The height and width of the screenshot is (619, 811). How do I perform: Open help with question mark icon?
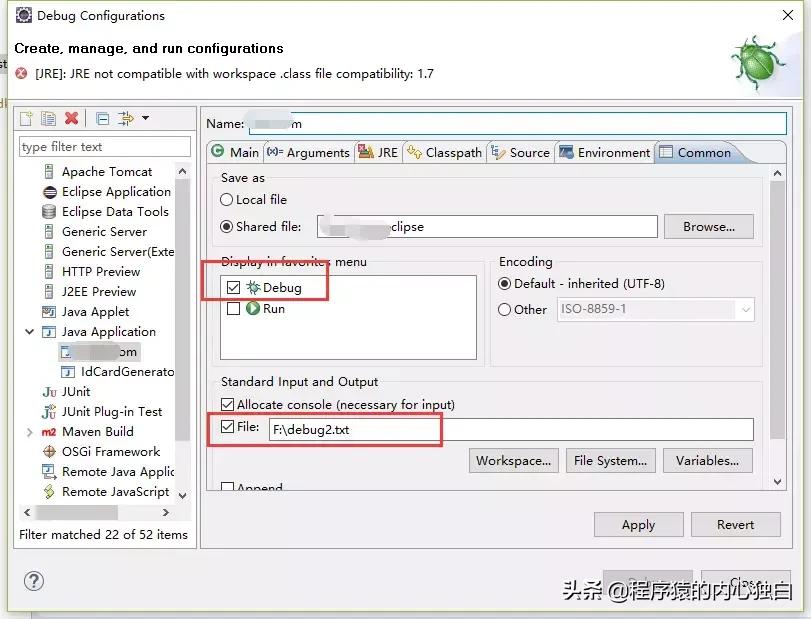(34, 581)
